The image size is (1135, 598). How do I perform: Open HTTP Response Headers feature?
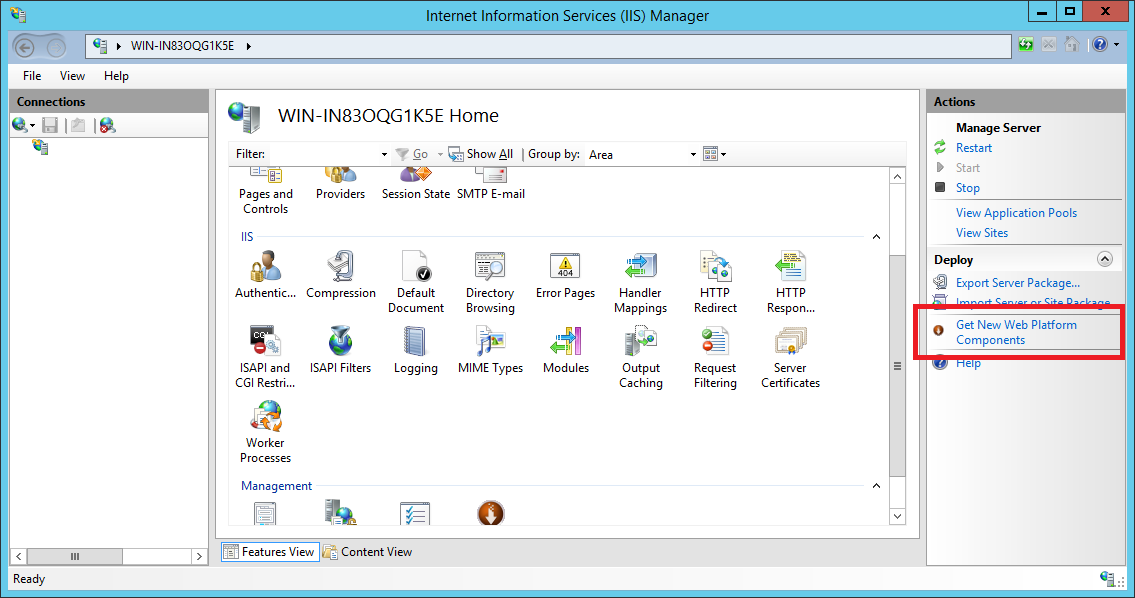coord(790,282)
